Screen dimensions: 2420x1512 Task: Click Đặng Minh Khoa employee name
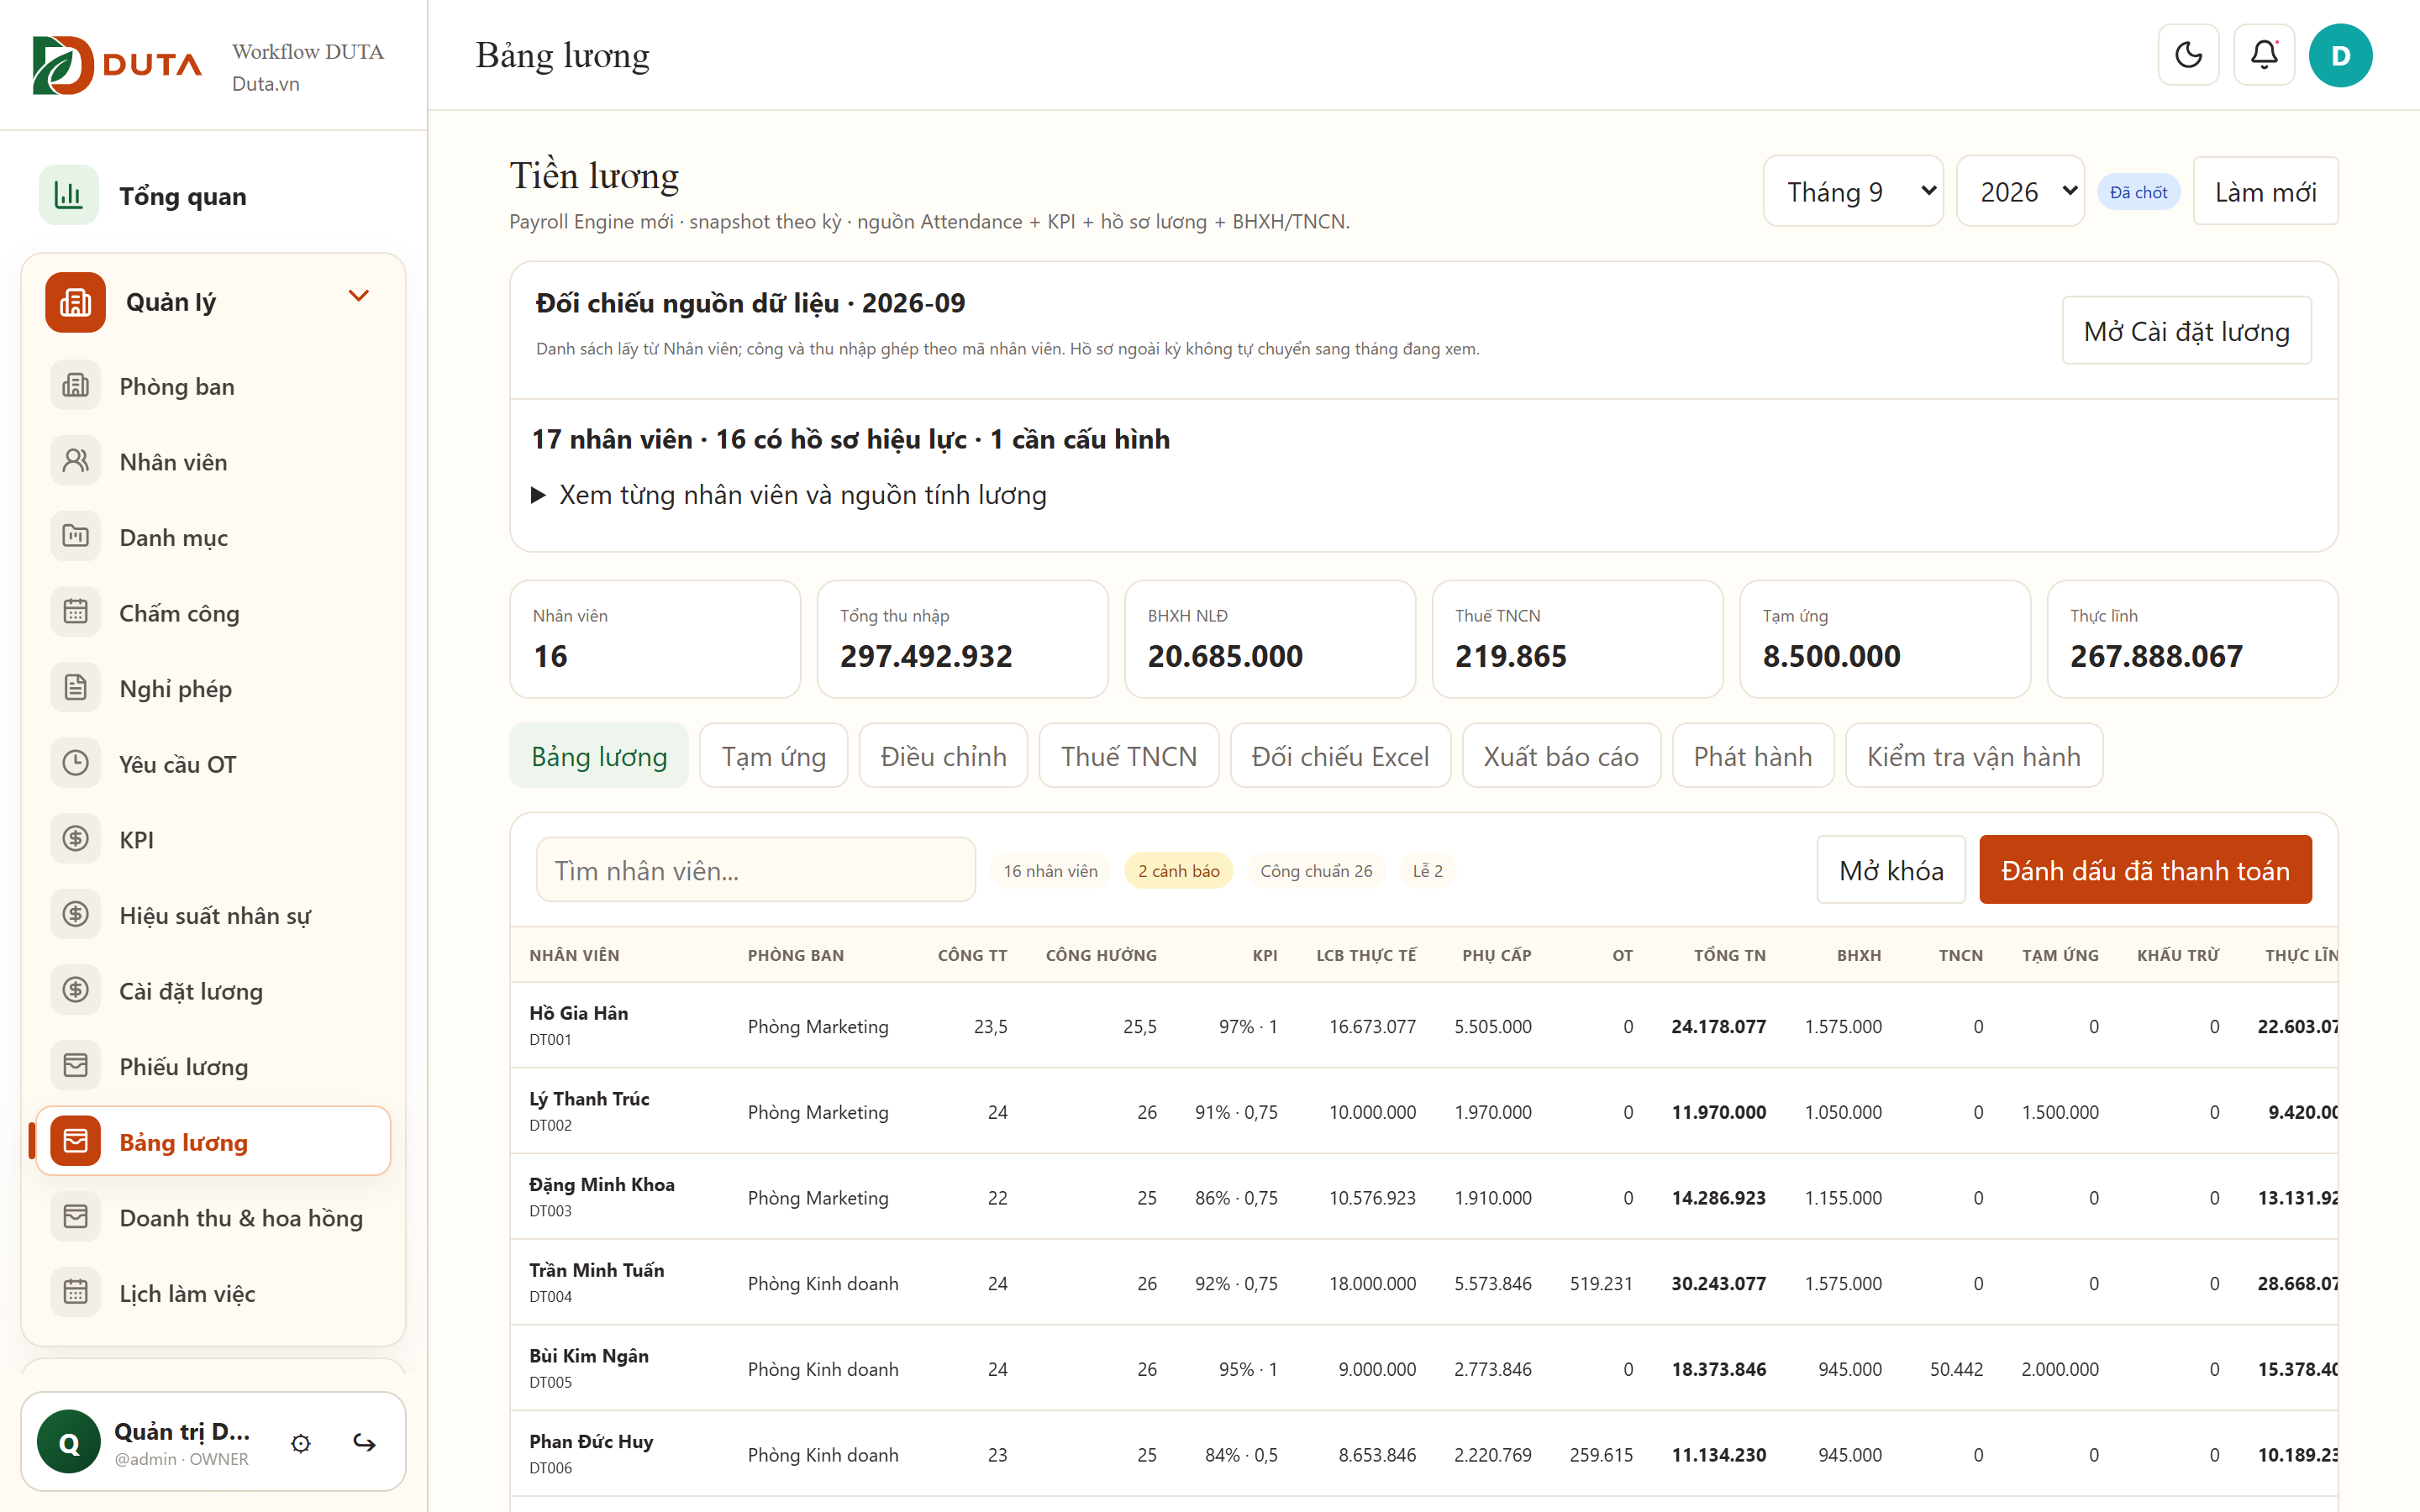pyautogui.click(x=602, y=1184)
